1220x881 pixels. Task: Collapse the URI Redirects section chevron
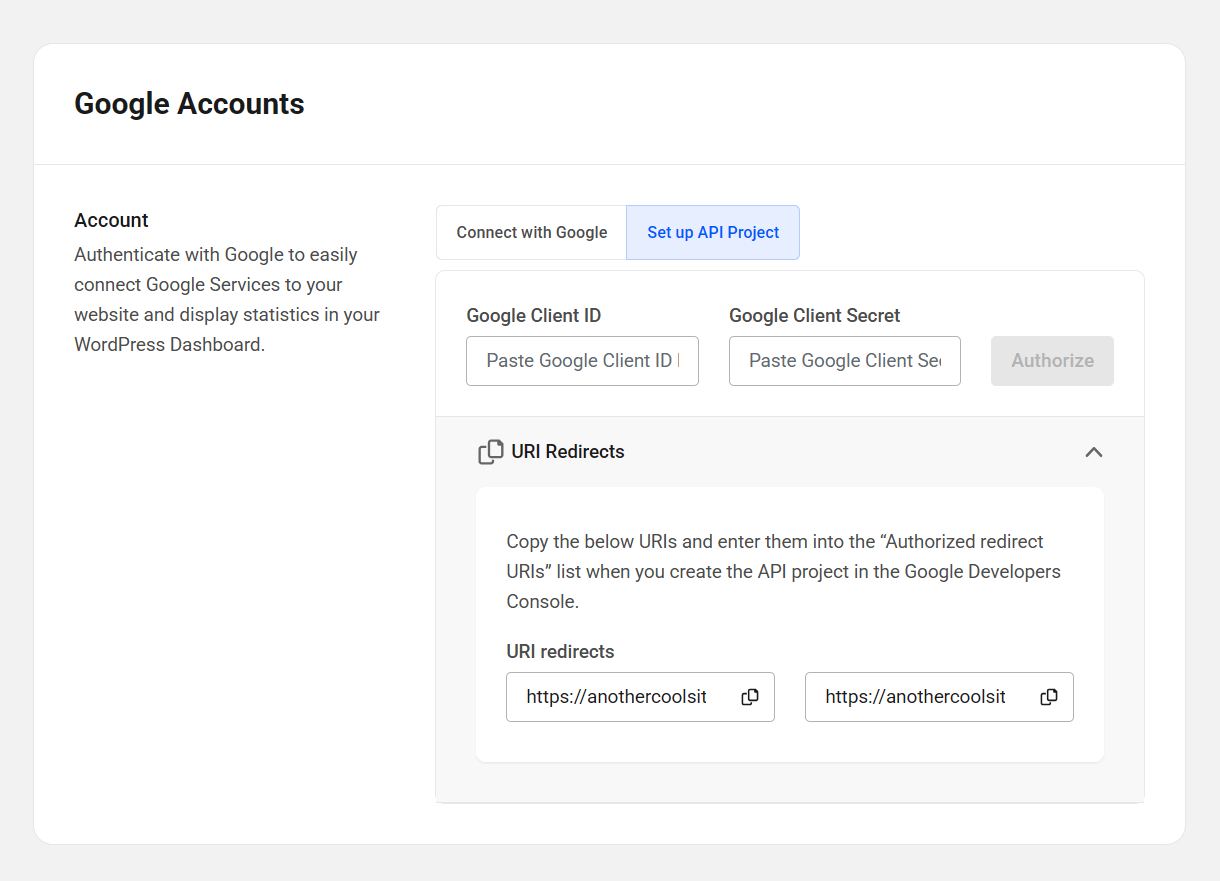(1094, 452)
